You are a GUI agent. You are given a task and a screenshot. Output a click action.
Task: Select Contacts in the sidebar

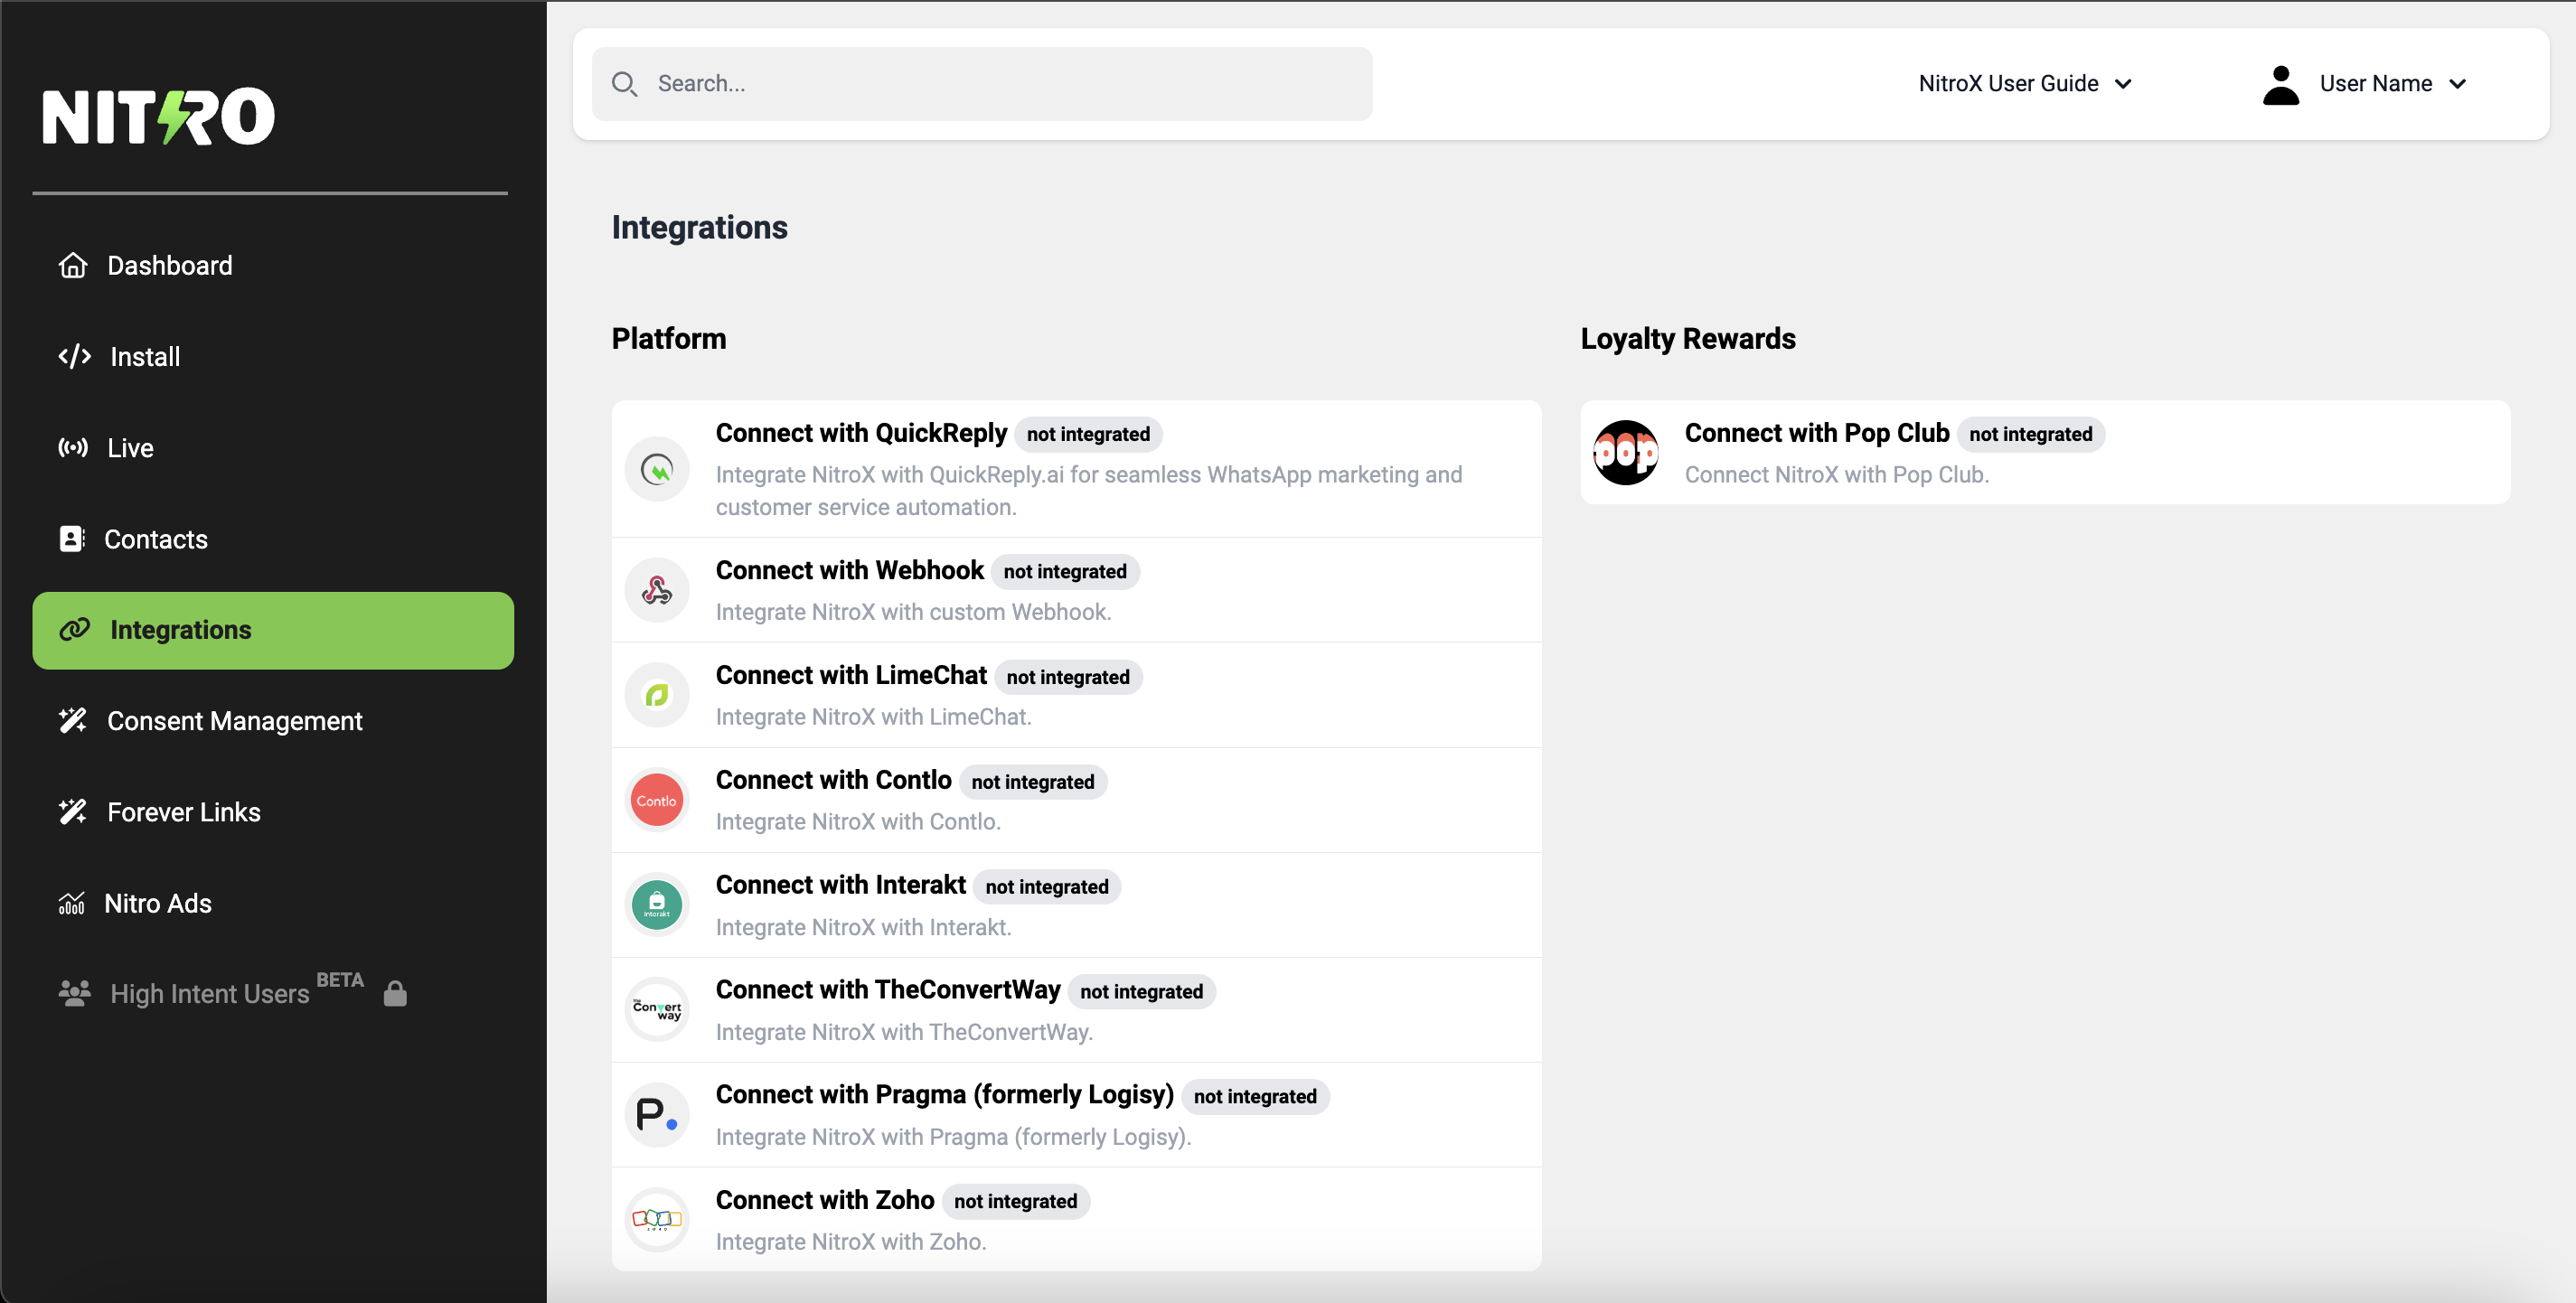[273, 539]
